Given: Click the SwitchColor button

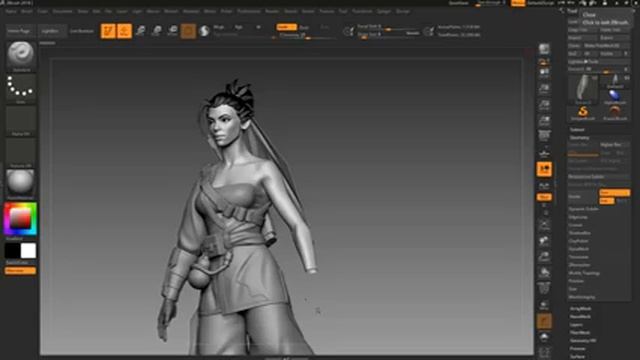Looking at the screenshot, I should (x=20, y=262).
